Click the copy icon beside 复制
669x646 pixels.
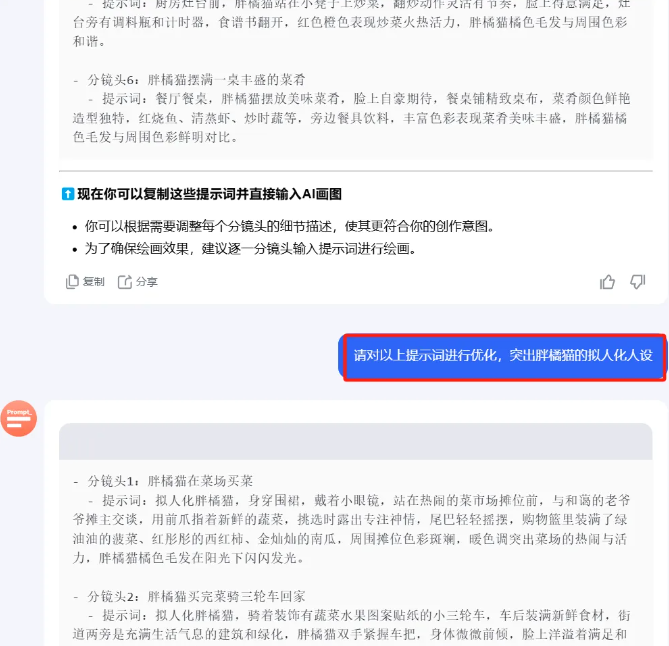pos(72,282)
